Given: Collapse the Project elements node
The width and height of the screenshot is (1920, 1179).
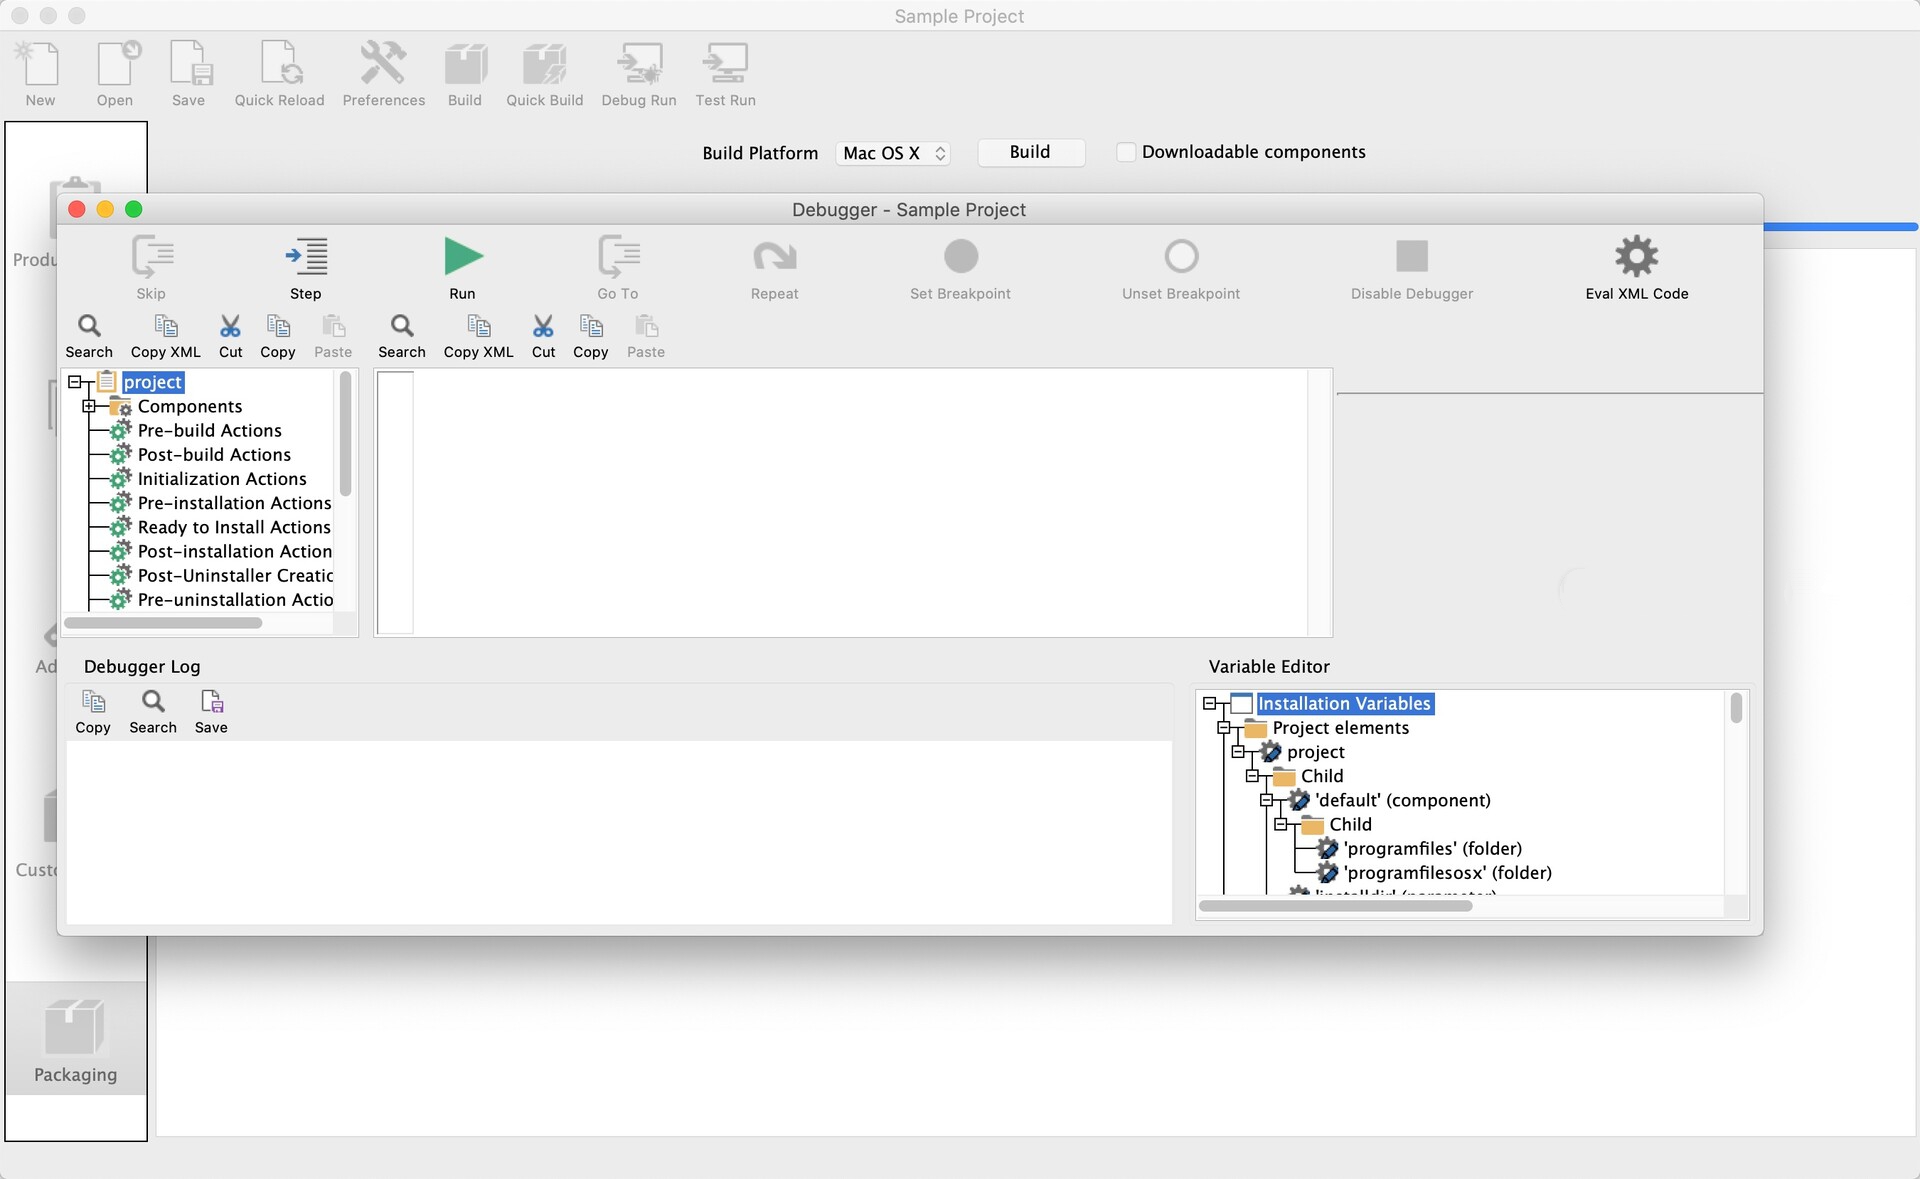Looking at the screenshot, I should 1223,728.
